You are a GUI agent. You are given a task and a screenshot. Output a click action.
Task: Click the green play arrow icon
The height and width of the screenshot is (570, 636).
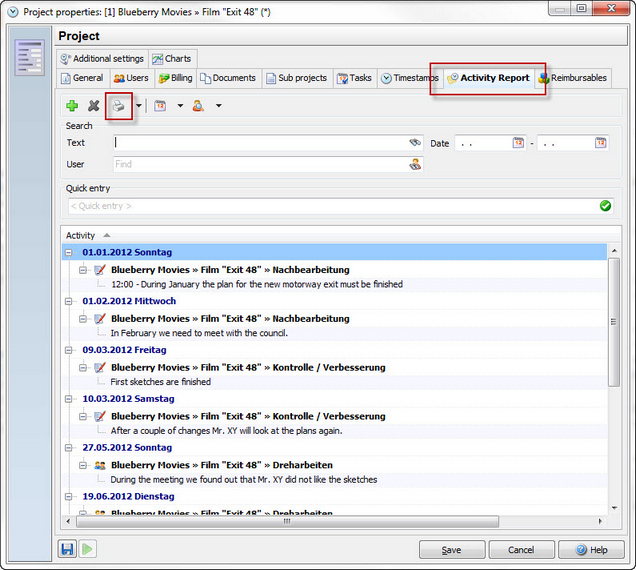coord(87,549)
